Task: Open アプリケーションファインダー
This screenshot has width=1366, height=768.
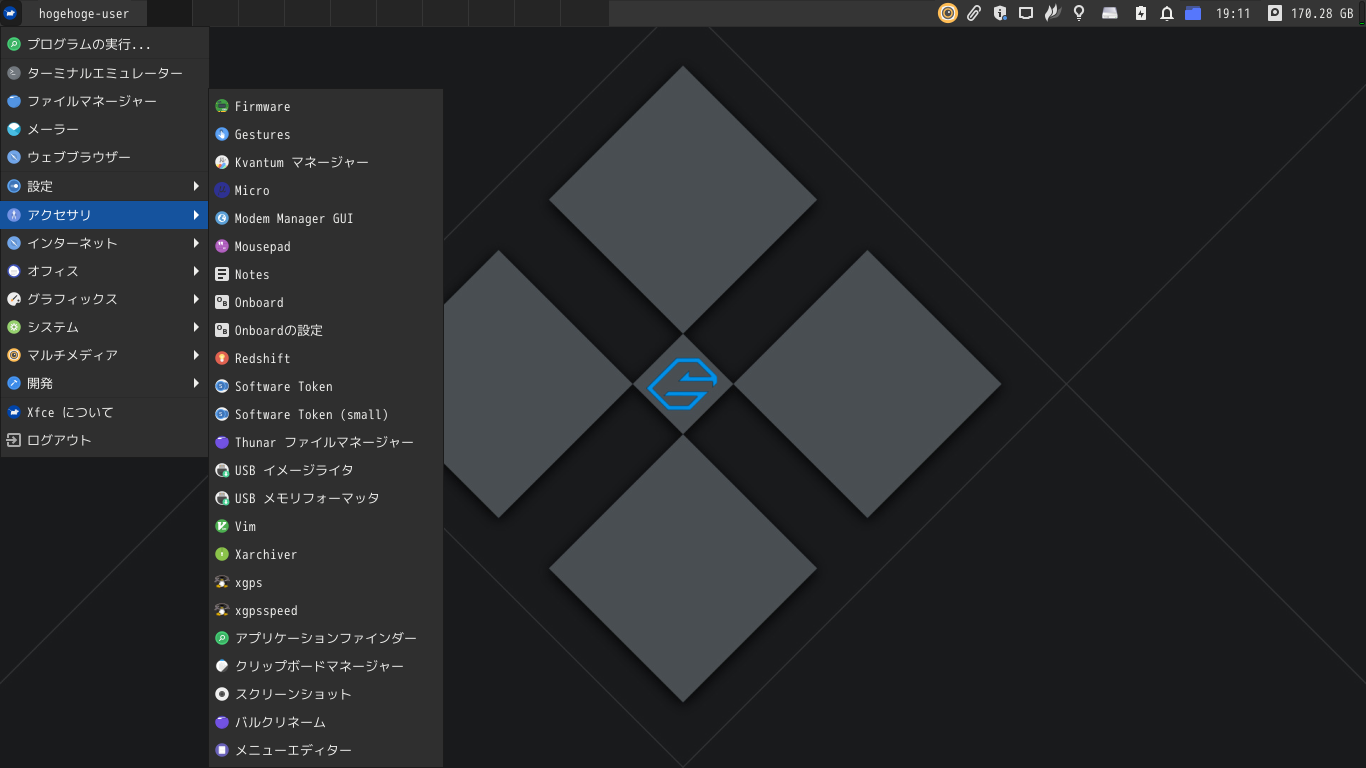Action: coord(326,638)
